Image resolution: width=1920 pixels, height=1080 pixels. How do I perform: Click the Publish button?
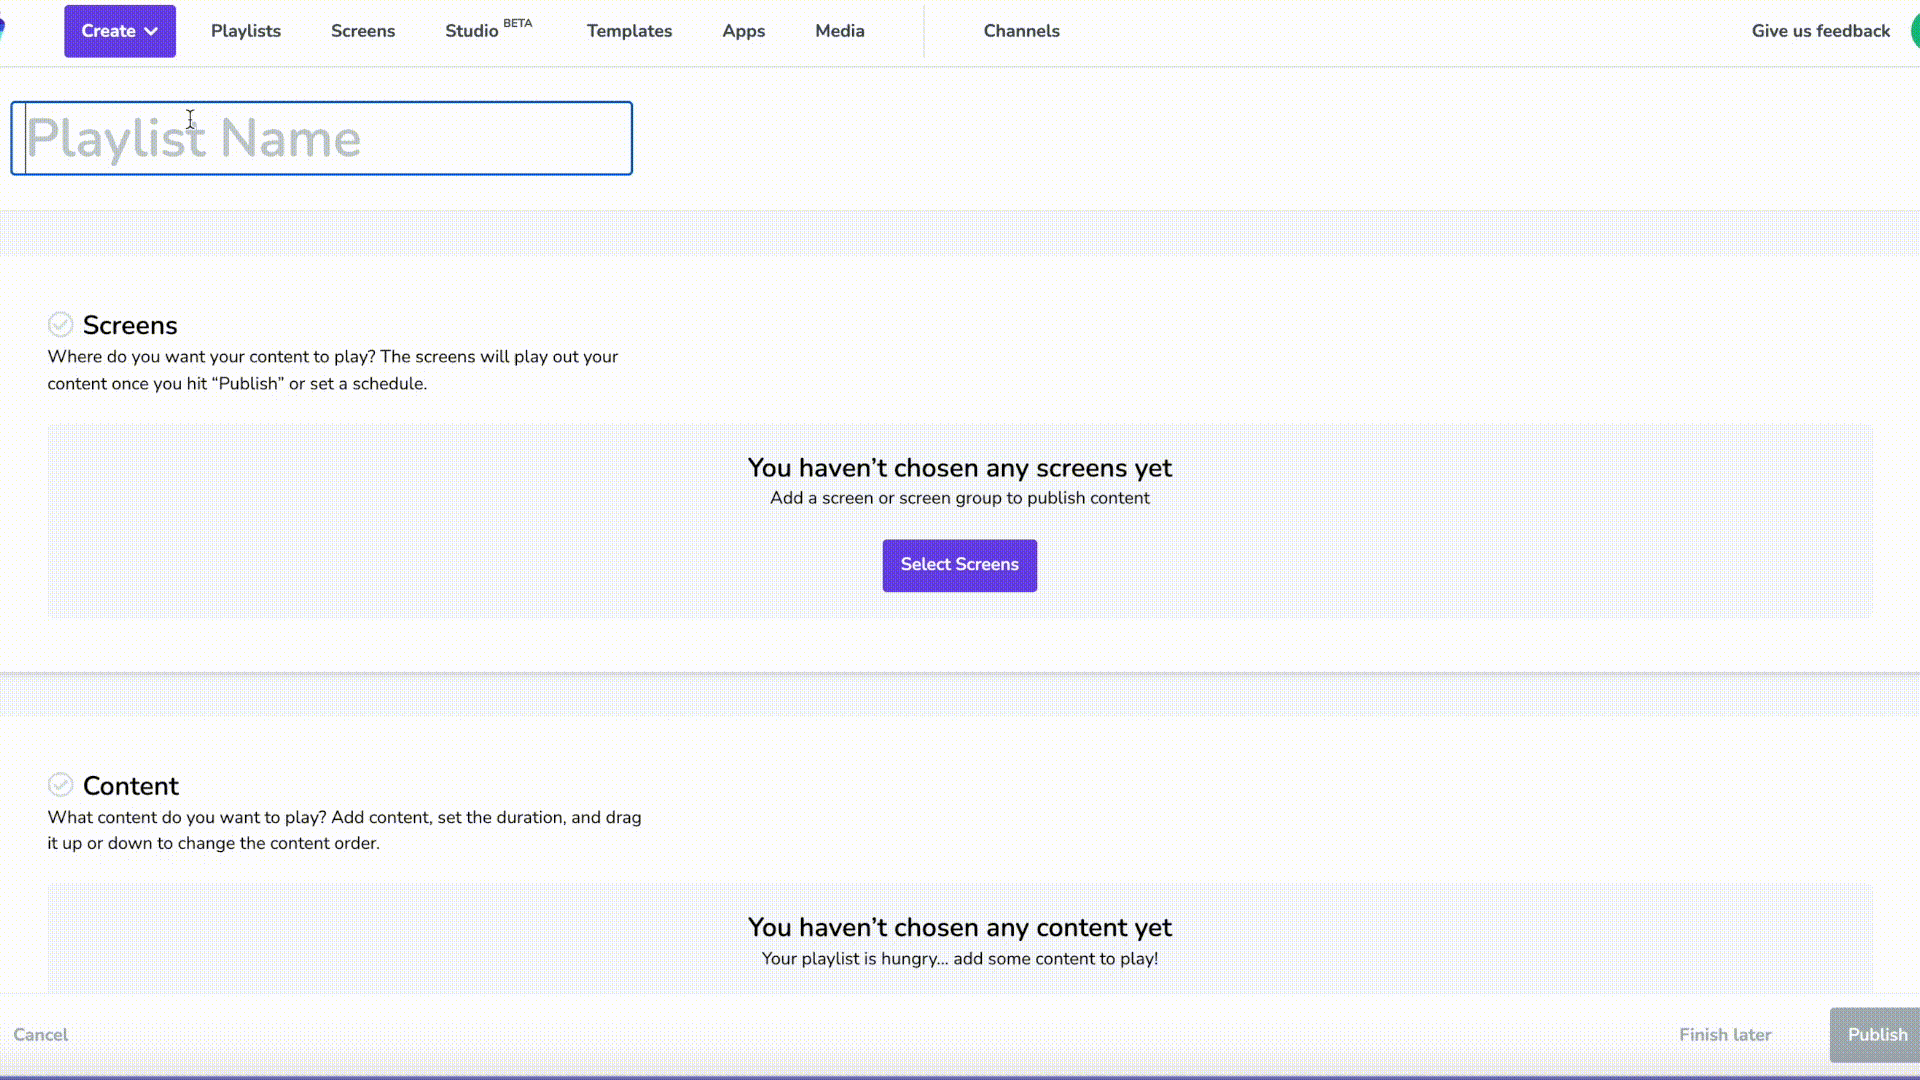[1876, 1035]
